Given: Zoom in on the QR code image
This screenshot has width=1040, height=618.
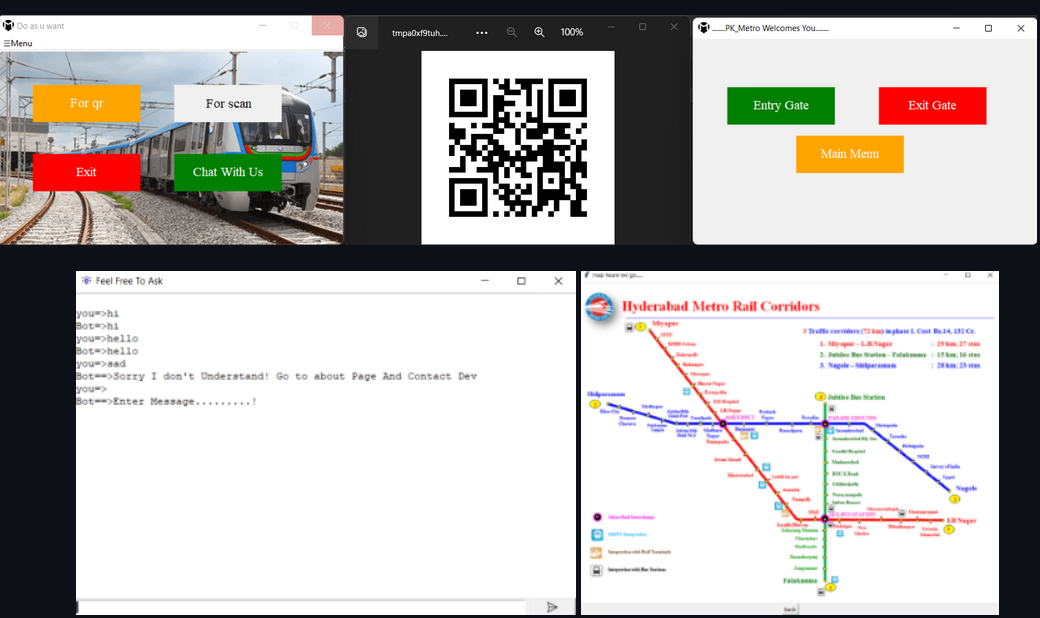Looking at the screenshot, I should (x=539, y=31).
